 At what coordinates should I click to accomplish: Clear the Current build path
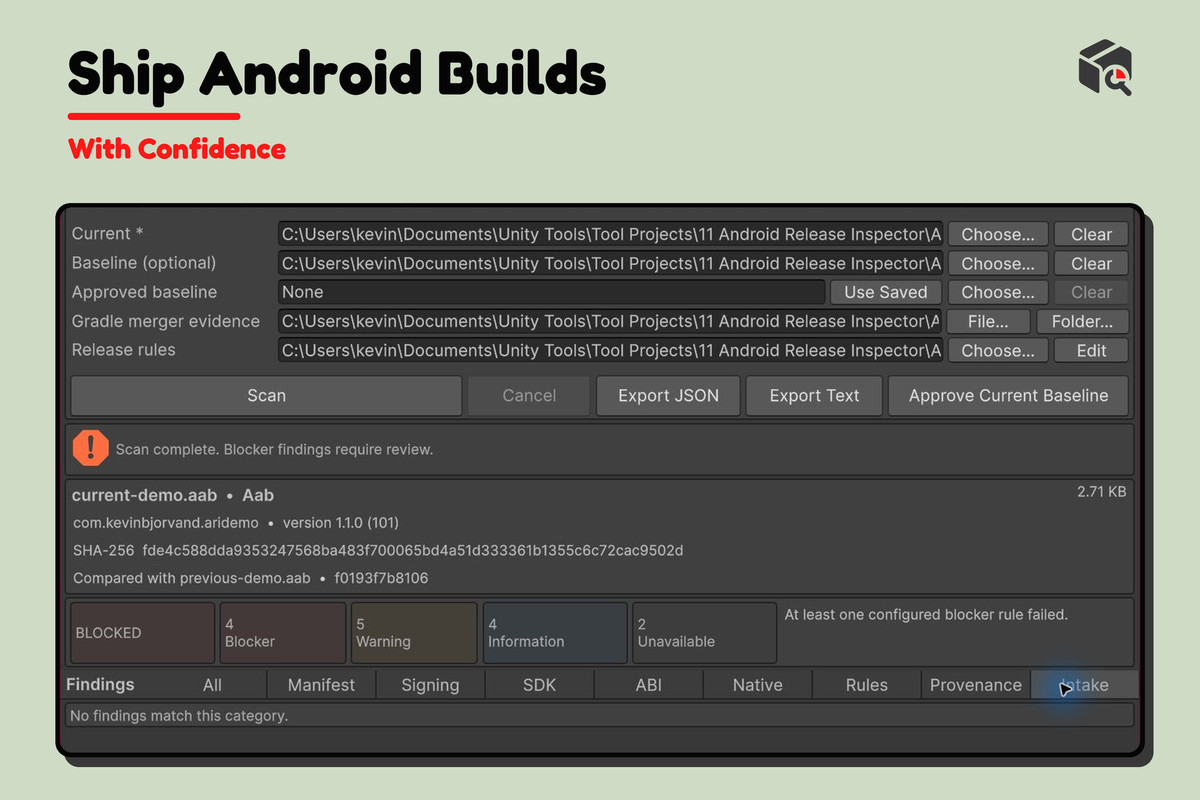pos(1091,234)
